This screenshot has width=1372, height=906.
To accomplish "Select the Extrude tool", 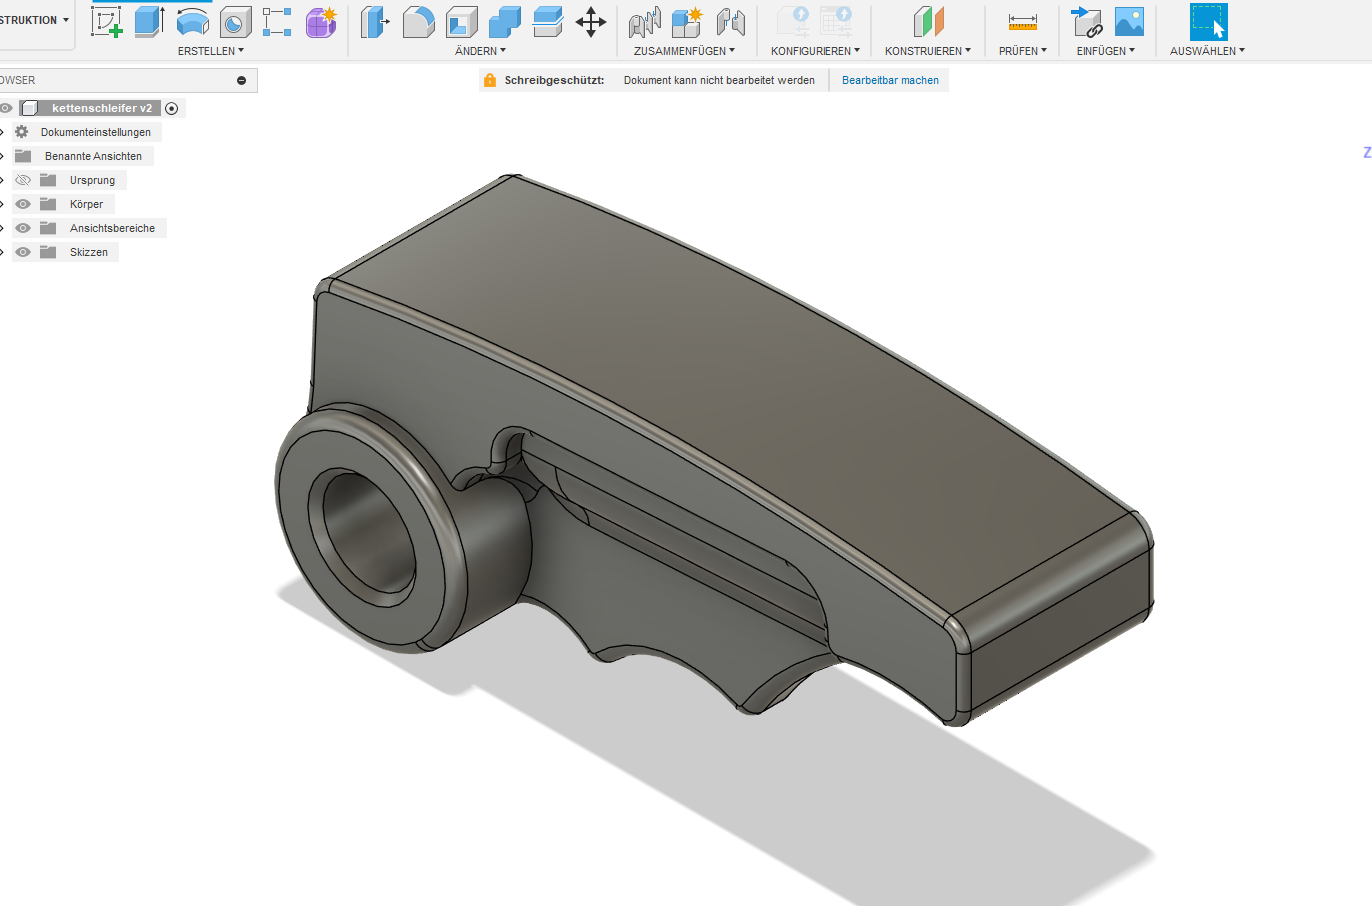I will coord(149,21).
